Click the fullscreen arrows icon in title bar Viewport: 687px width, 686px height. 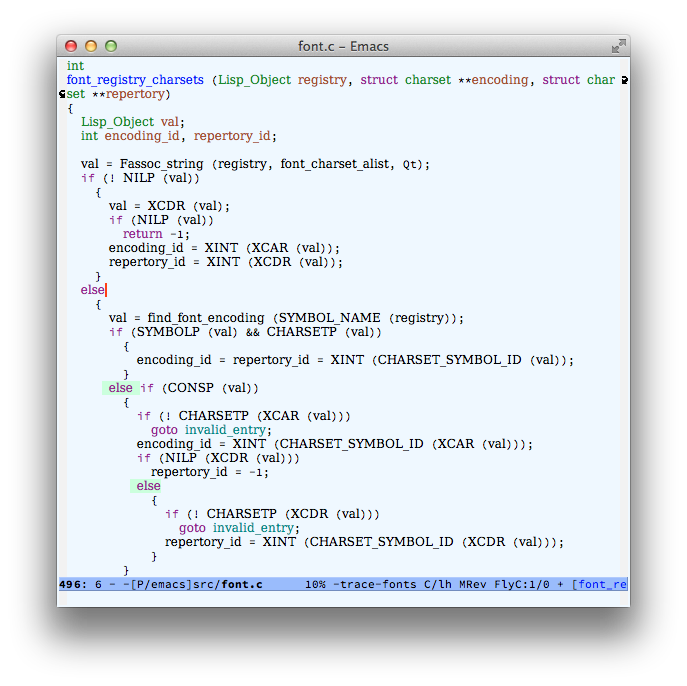click(x=618, y=46)
